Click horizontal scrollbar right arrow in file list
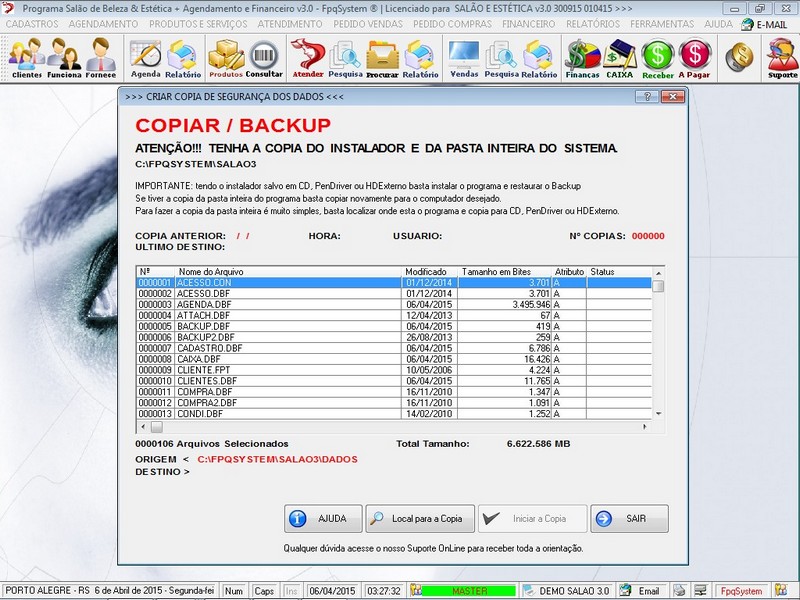800x600 pixels. [x=644, y=427]
